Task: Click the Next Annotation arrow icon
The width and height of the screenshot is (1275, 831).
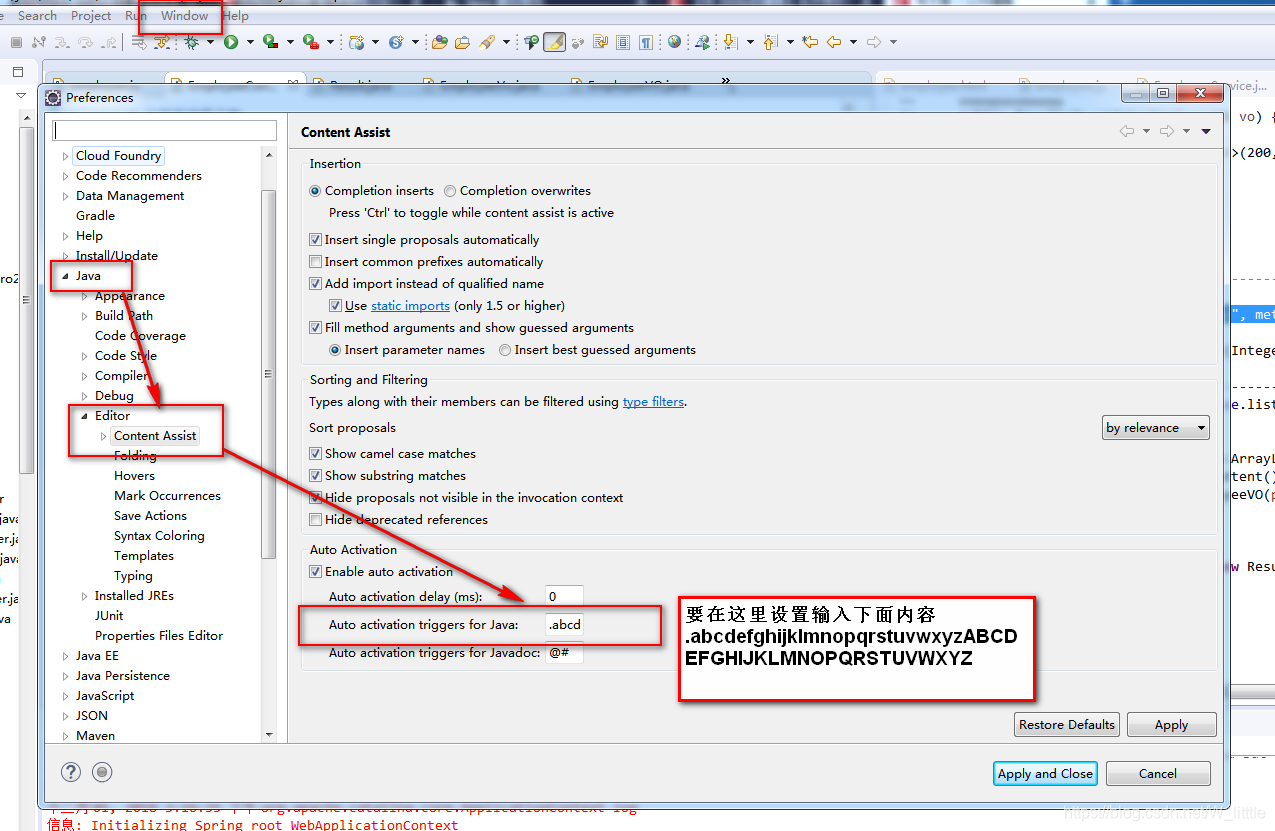Action: pyautogui.click(x=730, y=42)
